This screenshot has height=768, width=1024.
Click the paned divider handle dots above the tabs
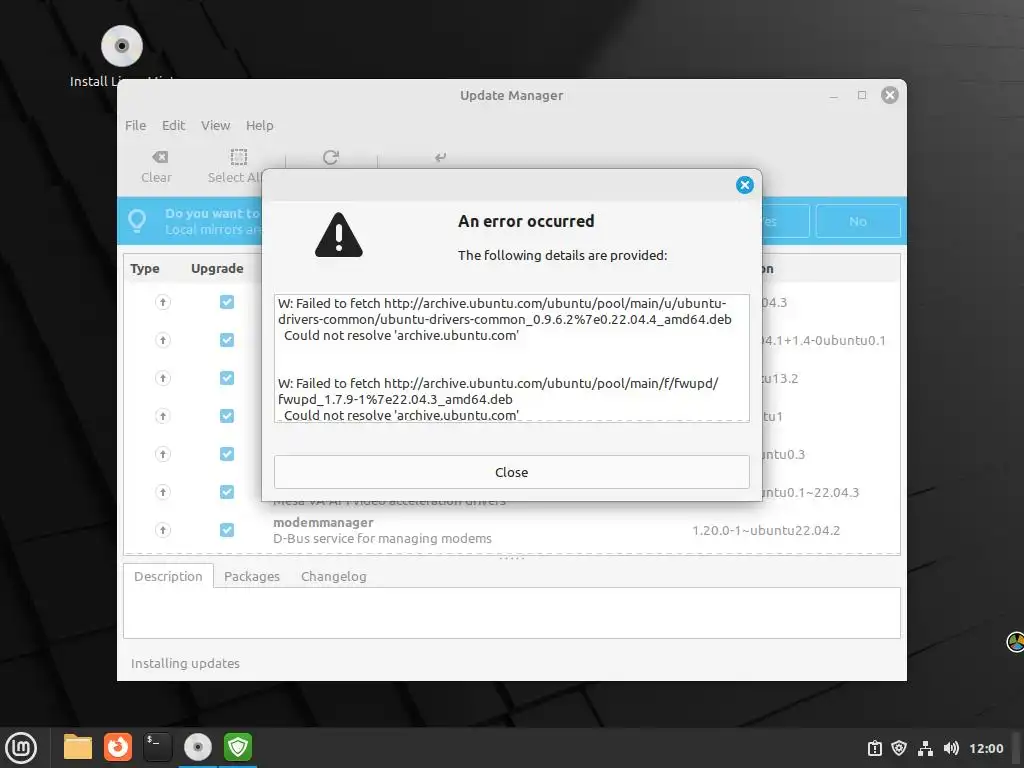pyautogui.click(x=511, y=558)
